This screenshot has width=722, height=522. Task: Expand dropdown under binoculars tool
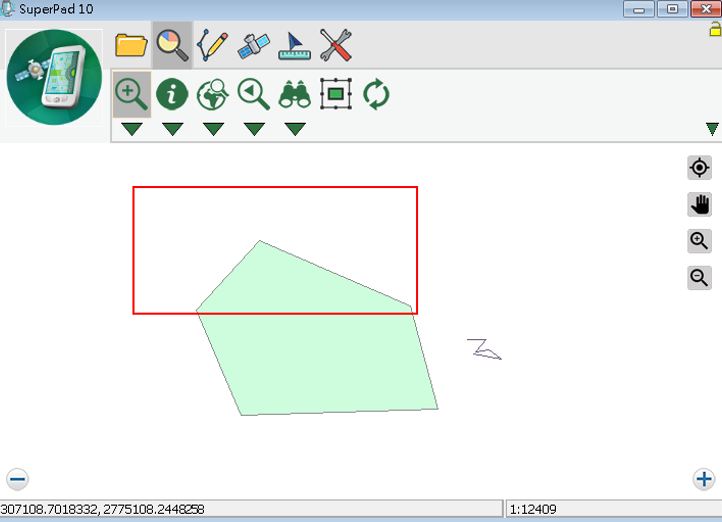(x=295, y=129)
